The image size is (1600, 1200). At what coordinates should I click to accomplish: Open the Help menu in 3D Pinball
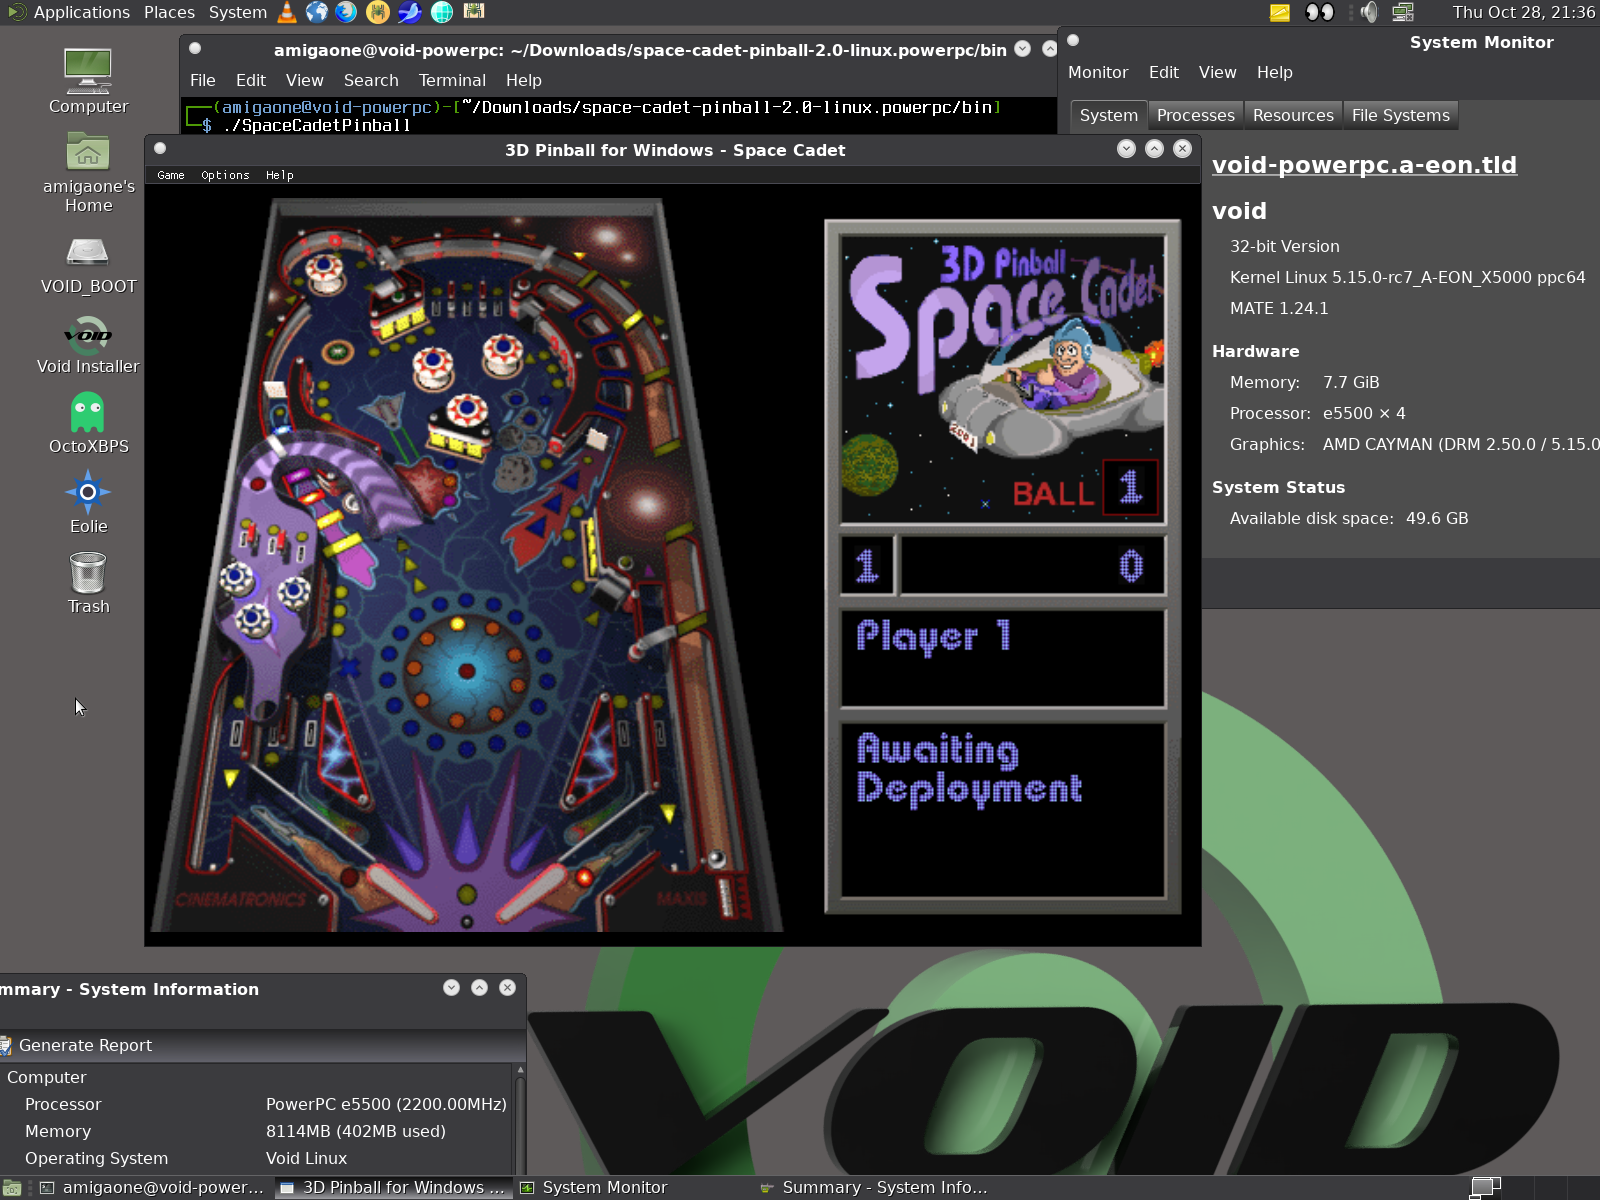tap(280, 175)
